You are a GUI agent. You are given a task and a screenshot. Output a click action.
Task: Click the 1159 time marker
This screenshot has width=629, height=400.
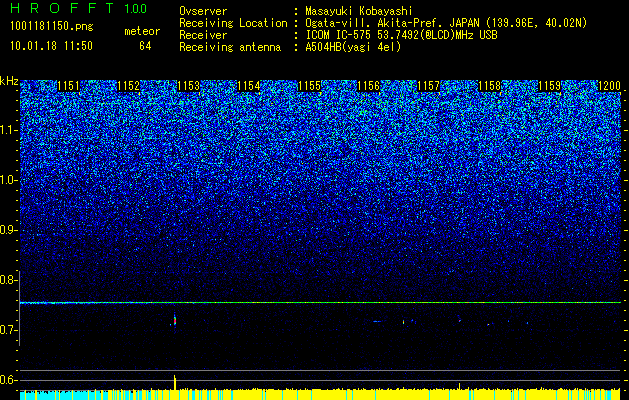pos(549,86)
